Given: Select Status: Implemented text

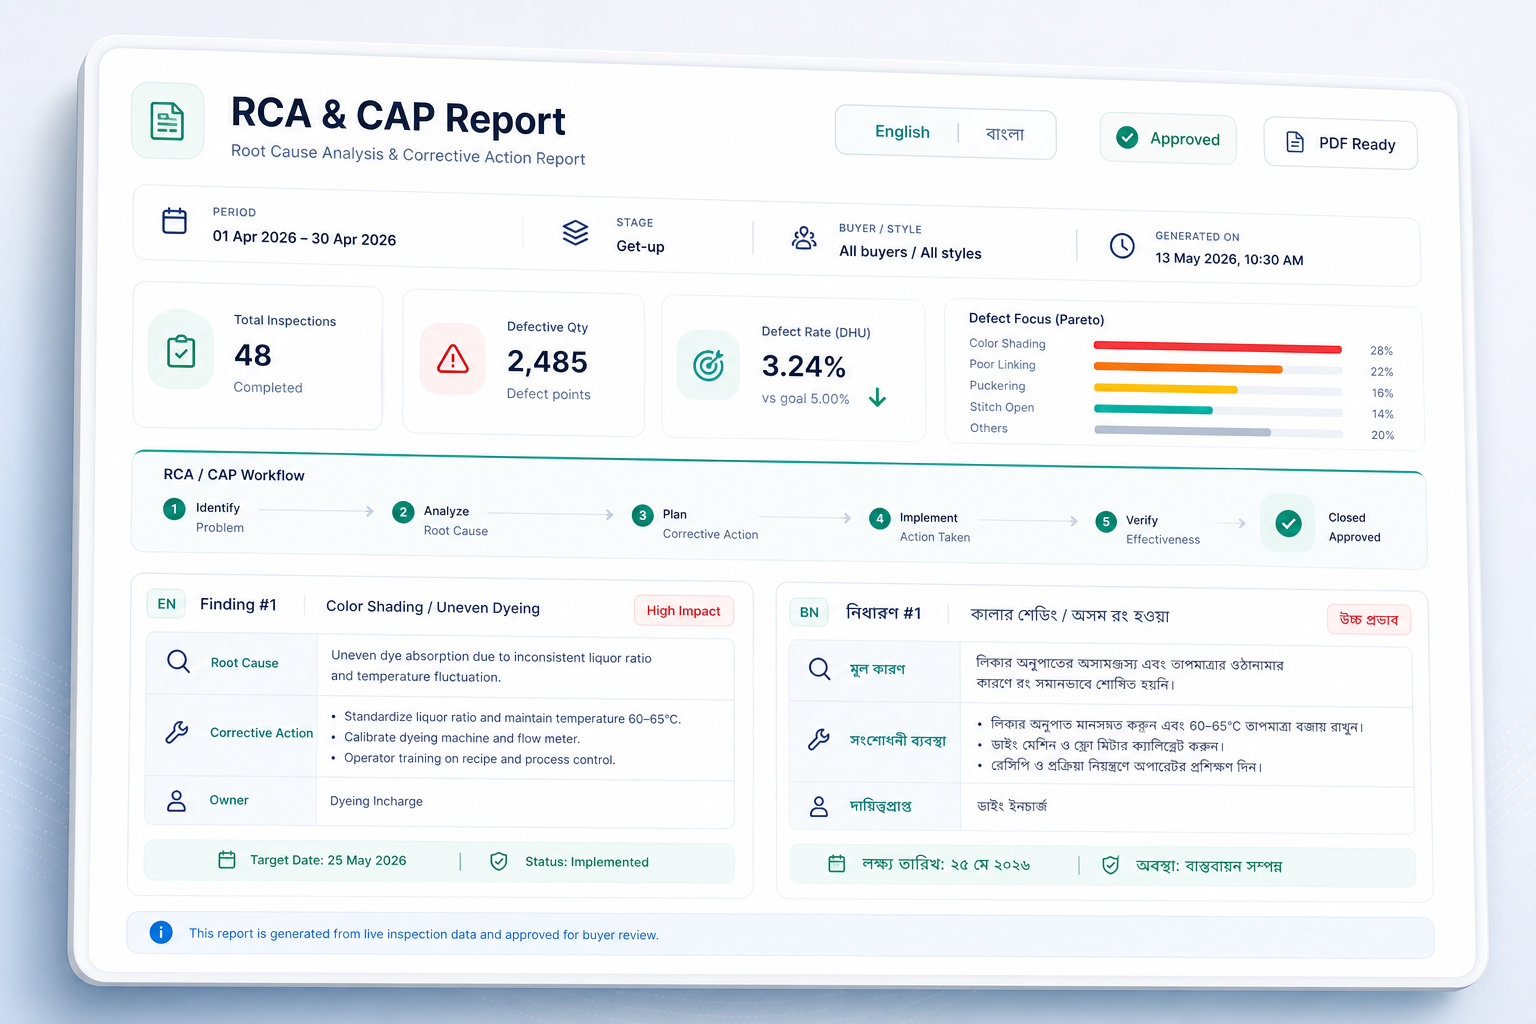Looking at the screenshot, I should (587, 862).
